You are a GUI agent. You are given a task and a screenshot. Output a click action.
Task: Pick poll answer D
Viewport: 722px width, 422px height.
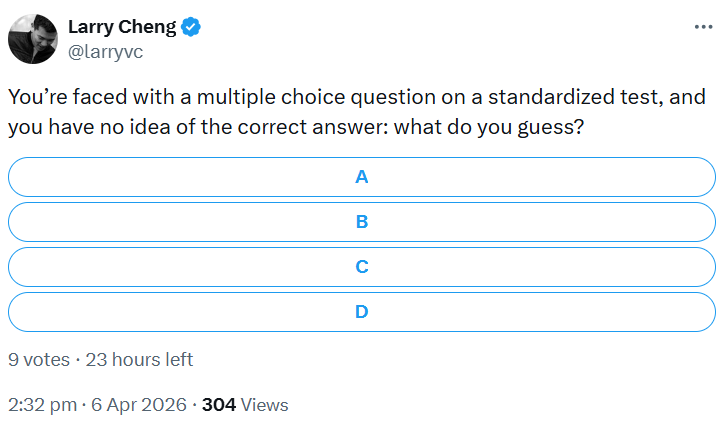(362, 311)
